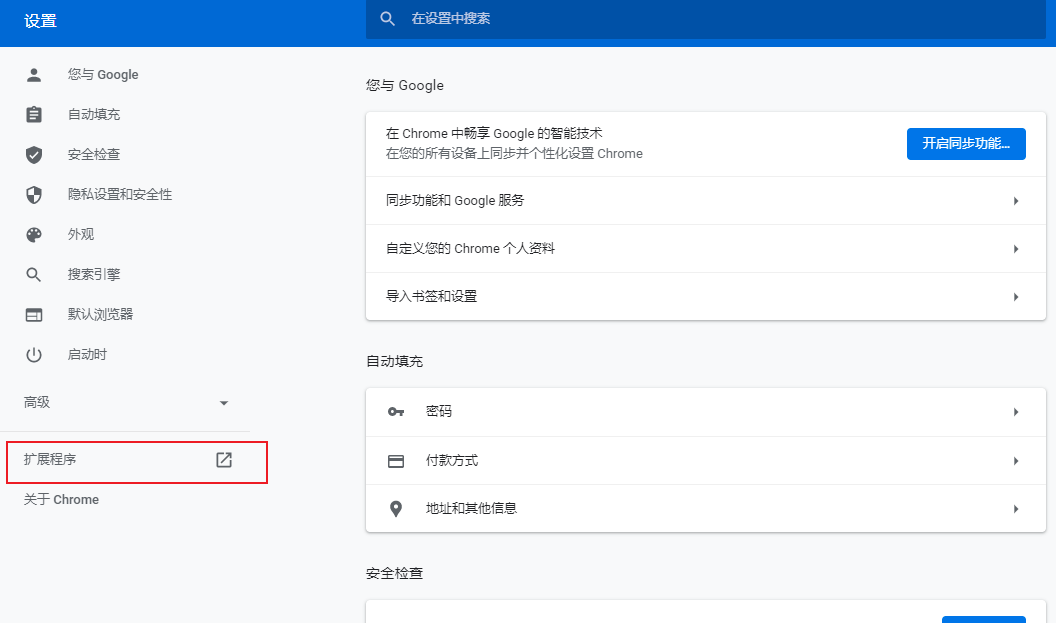Open the 地址和其他信息 settings row
This screenshot has height=623, width=1056.
point(705,509)
